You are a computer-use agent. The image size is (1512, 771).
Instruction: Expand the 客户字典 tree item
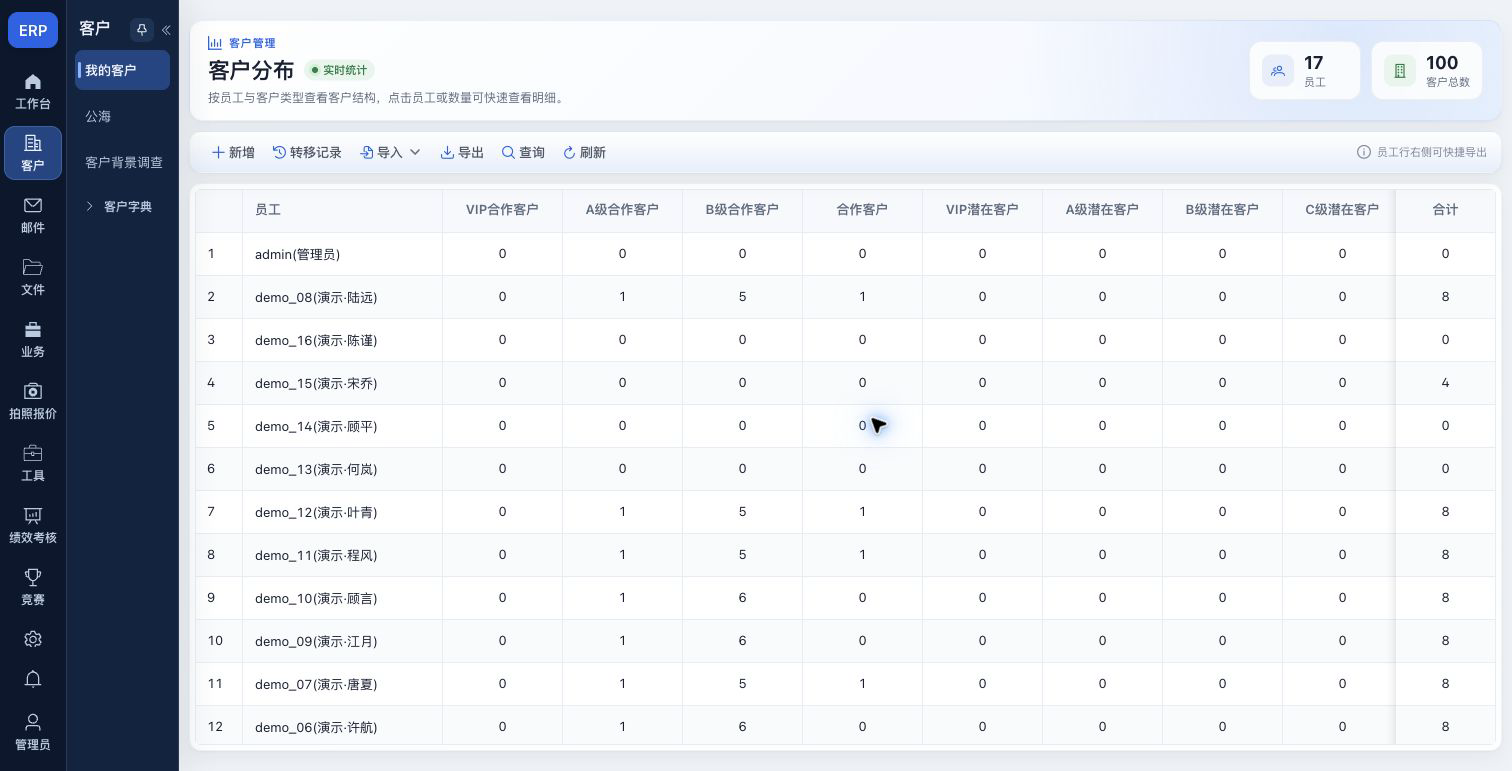[x=89, y=206]
